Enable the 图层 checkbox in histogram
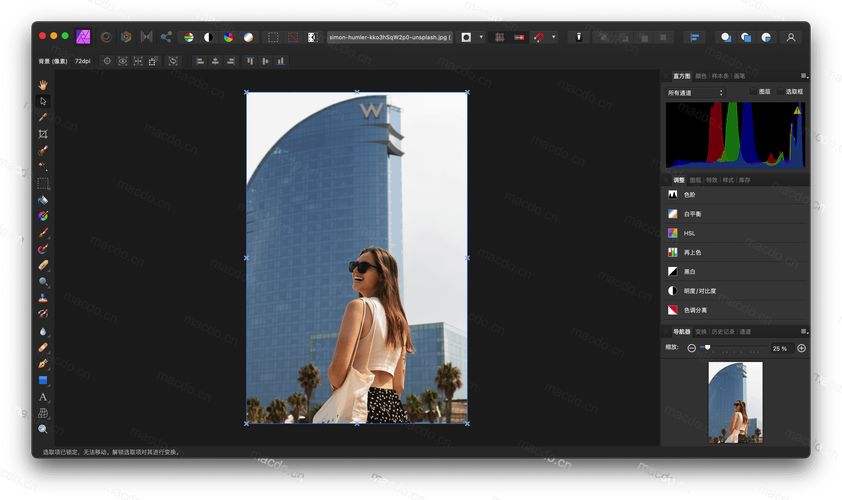 pos(753,92)
